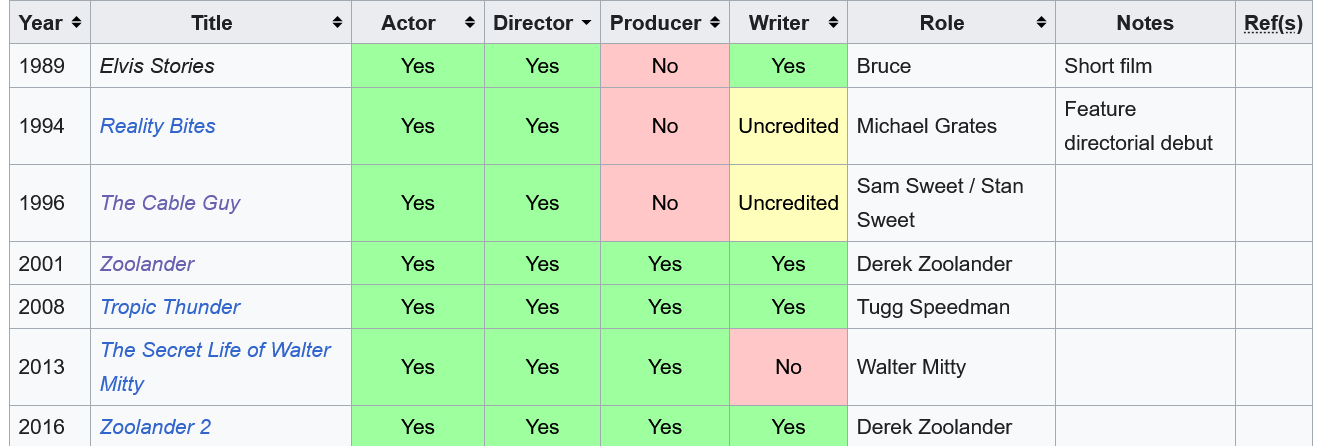Image resolution: width=1321 pixels, height=446 pixels.
Task: Click sort arrows in Title header
Action: click(337, 23)
